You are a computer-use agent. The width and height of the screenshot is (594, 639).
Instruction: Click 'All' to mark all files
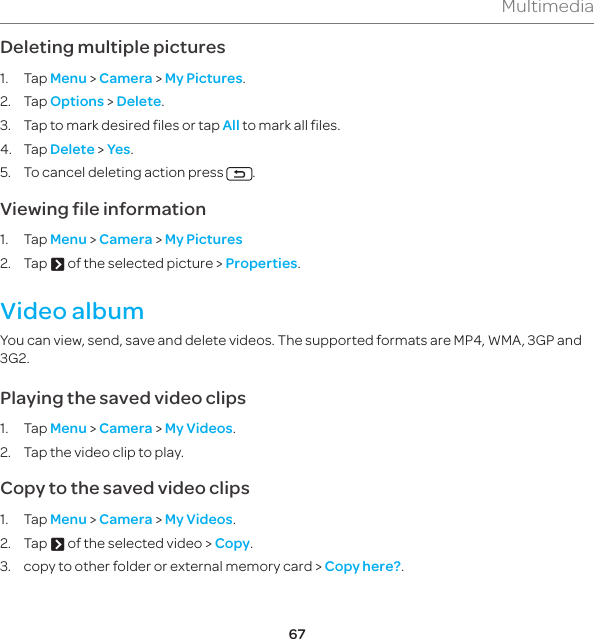tap(231, 125)
